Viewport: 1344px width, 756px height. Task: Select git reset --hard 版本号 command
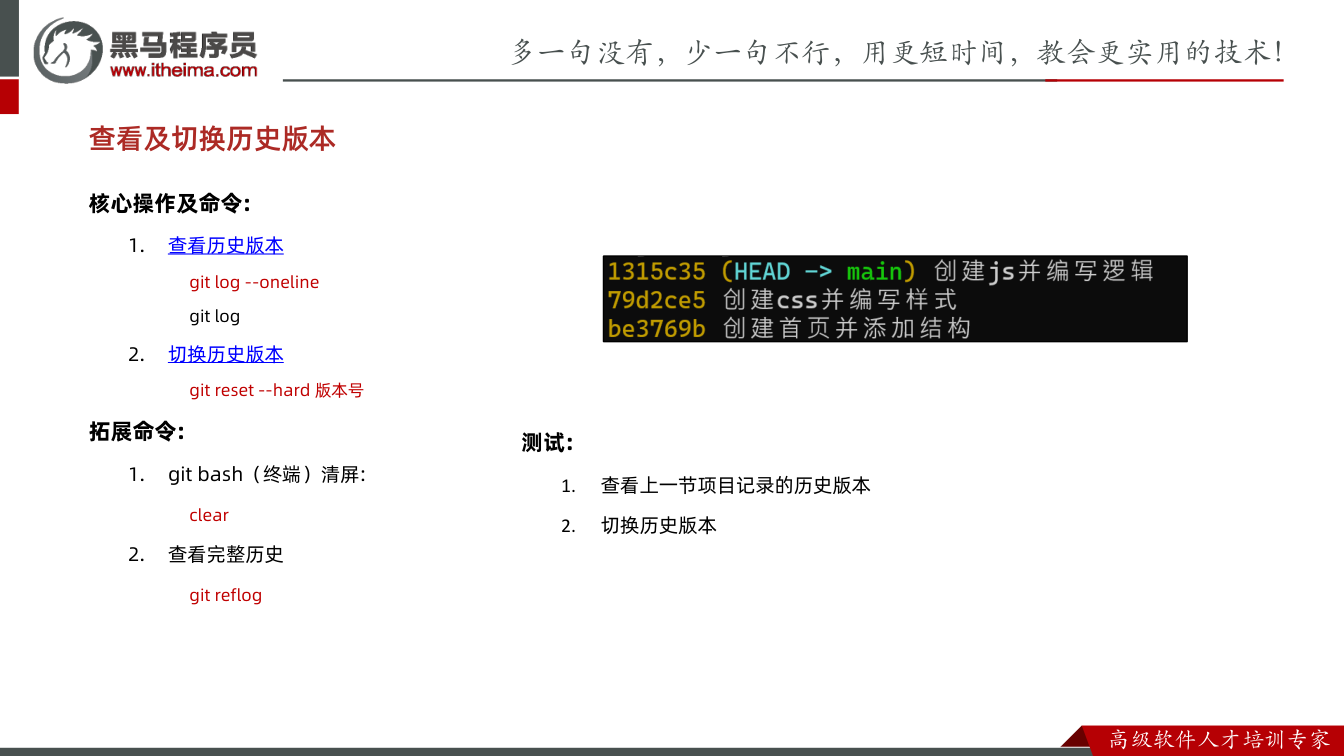pos(276,390)
